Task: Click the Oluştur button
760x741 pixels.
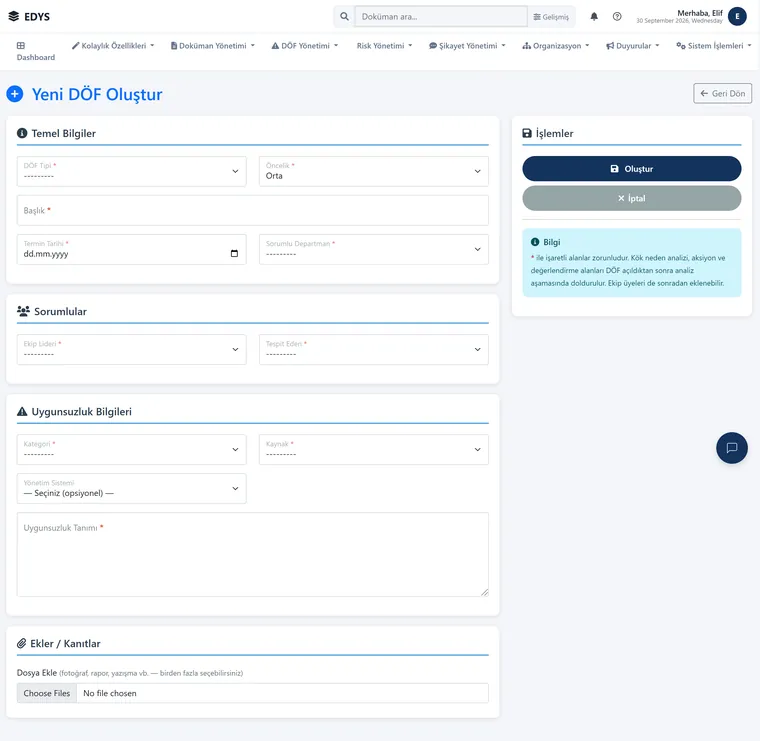Action: coord(632,169)
